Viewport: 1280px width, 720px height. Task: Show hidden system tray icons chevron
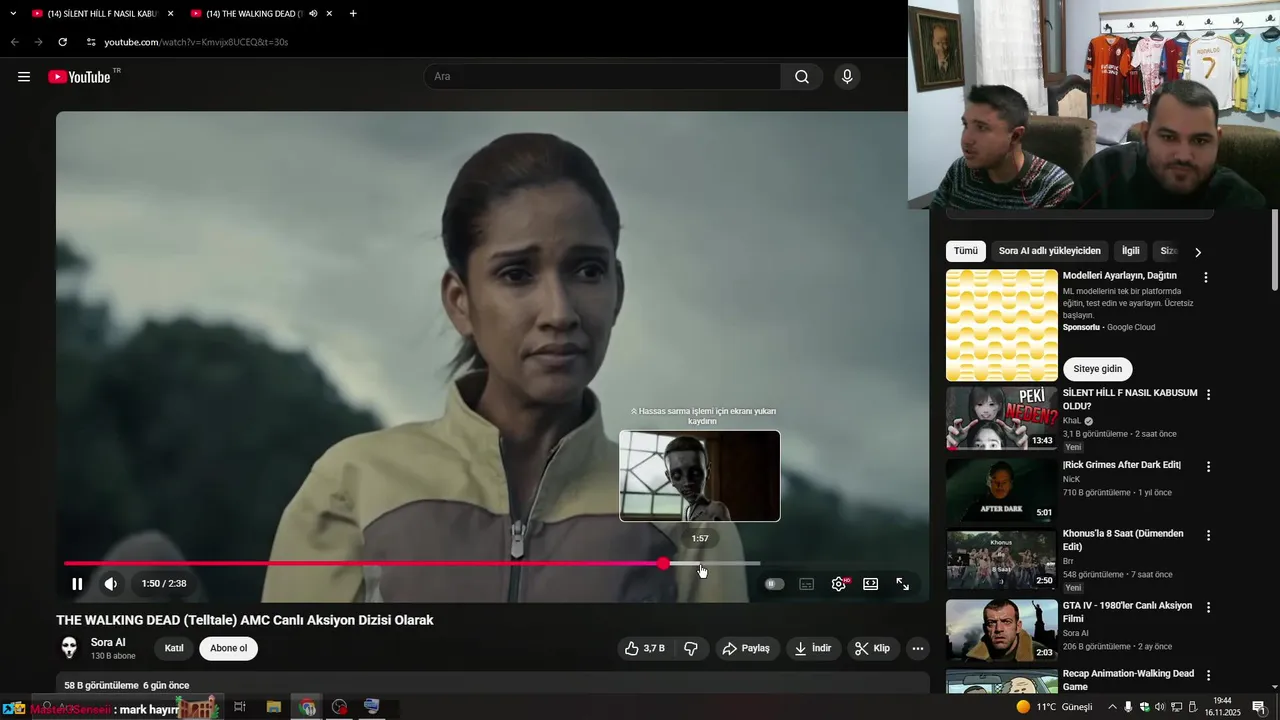pyautogui.click(x=1112, y=707)
